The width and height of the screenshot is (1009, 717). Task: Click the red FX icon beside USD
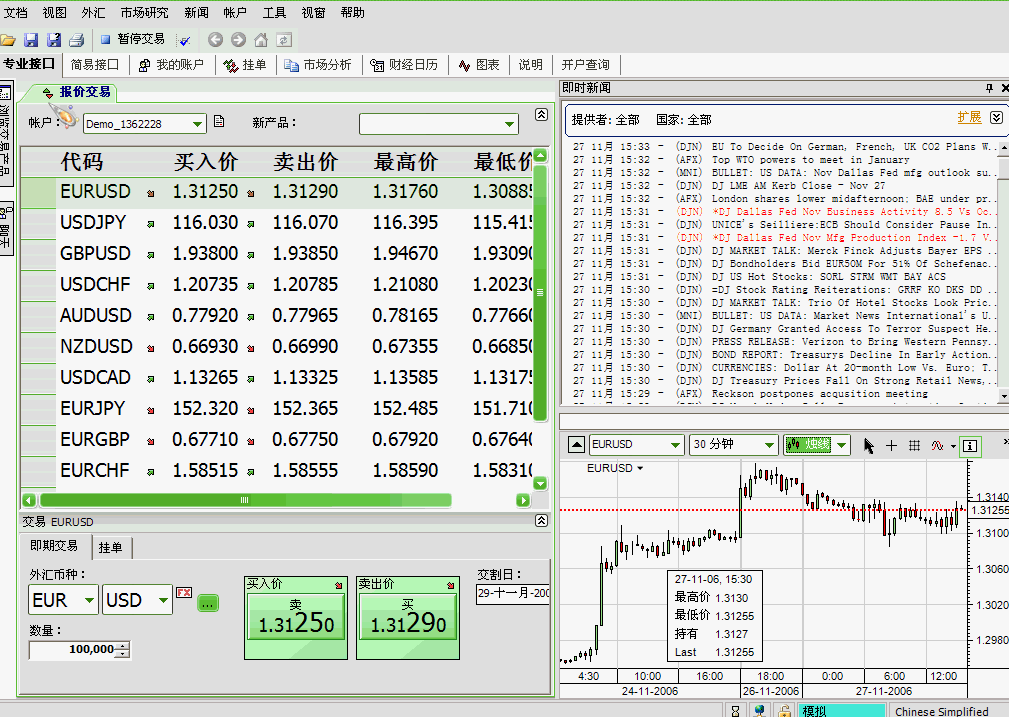[184, 593]
